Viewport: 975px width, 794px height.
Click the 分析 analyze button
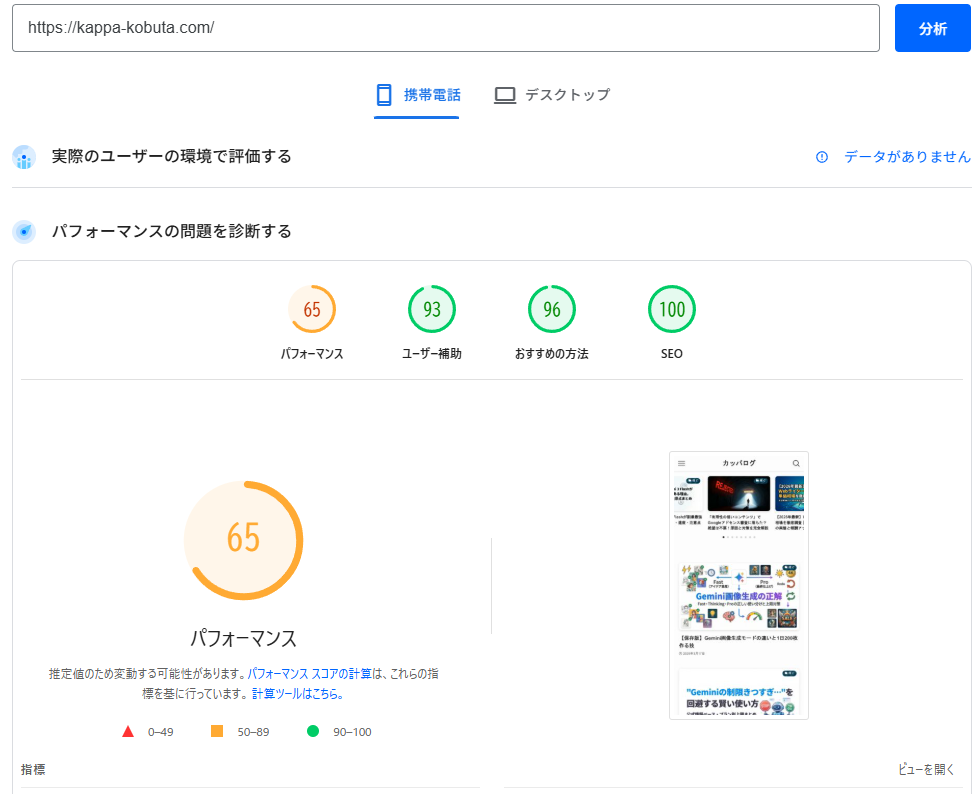932,28
